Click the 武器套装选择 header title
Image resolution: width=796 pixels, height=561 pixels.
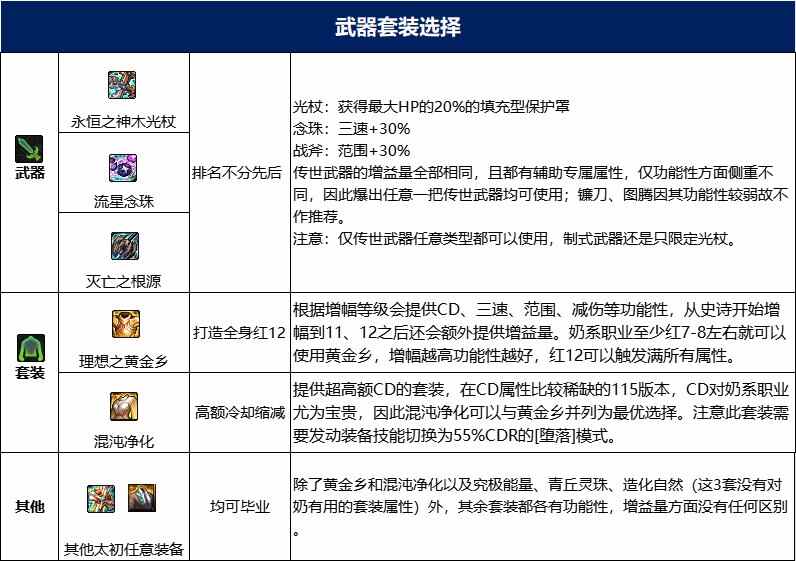coord(397,26)
